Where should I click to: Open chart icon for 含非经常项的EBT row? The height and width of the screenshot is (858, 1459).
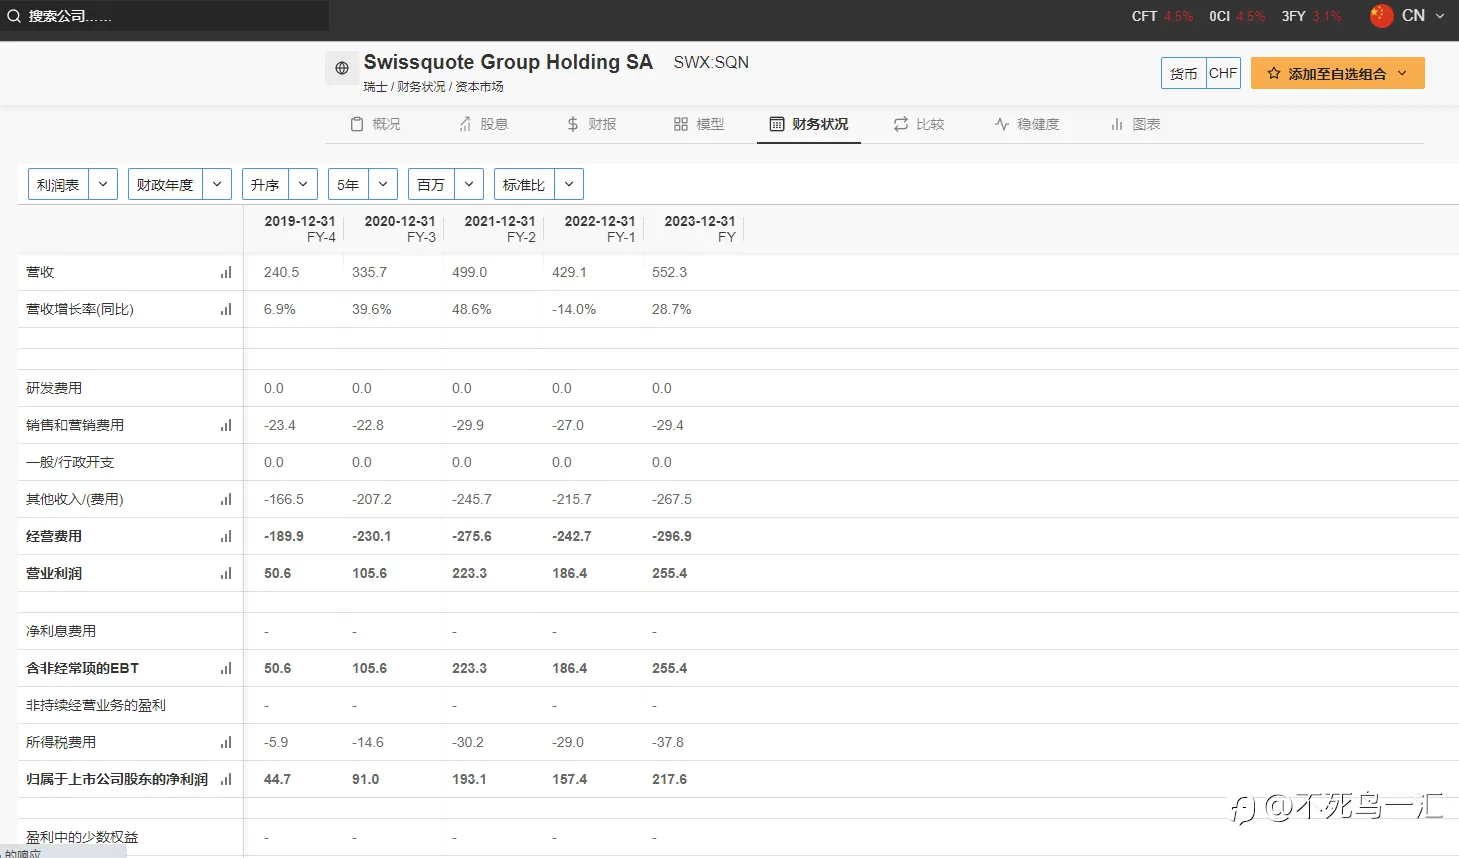(x=226, y=668)
